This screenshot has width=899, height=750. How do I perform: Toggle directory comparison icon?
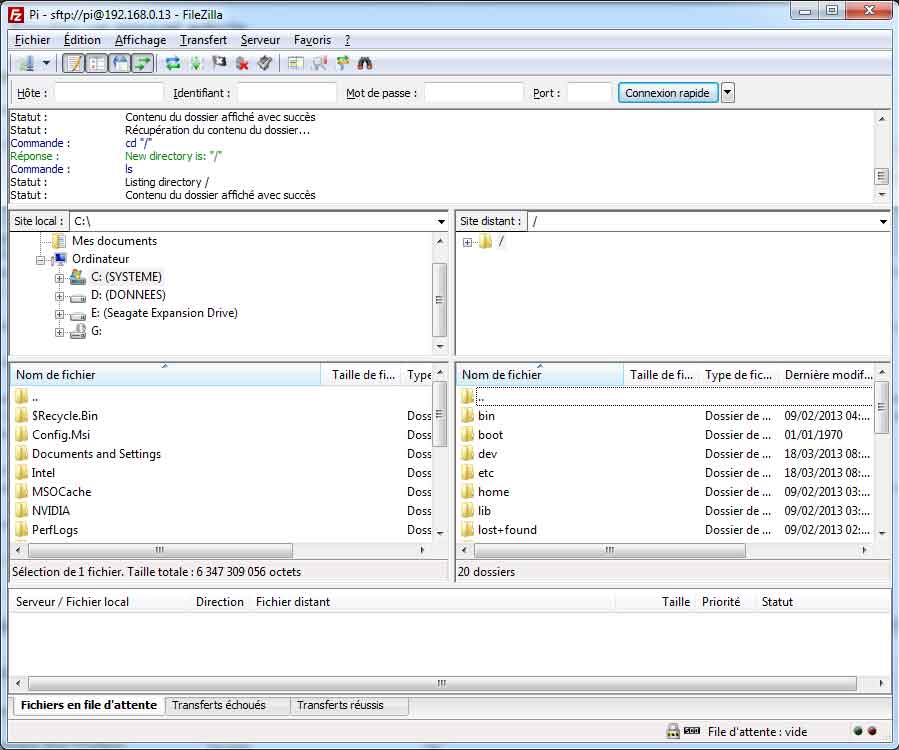(319, 64)
